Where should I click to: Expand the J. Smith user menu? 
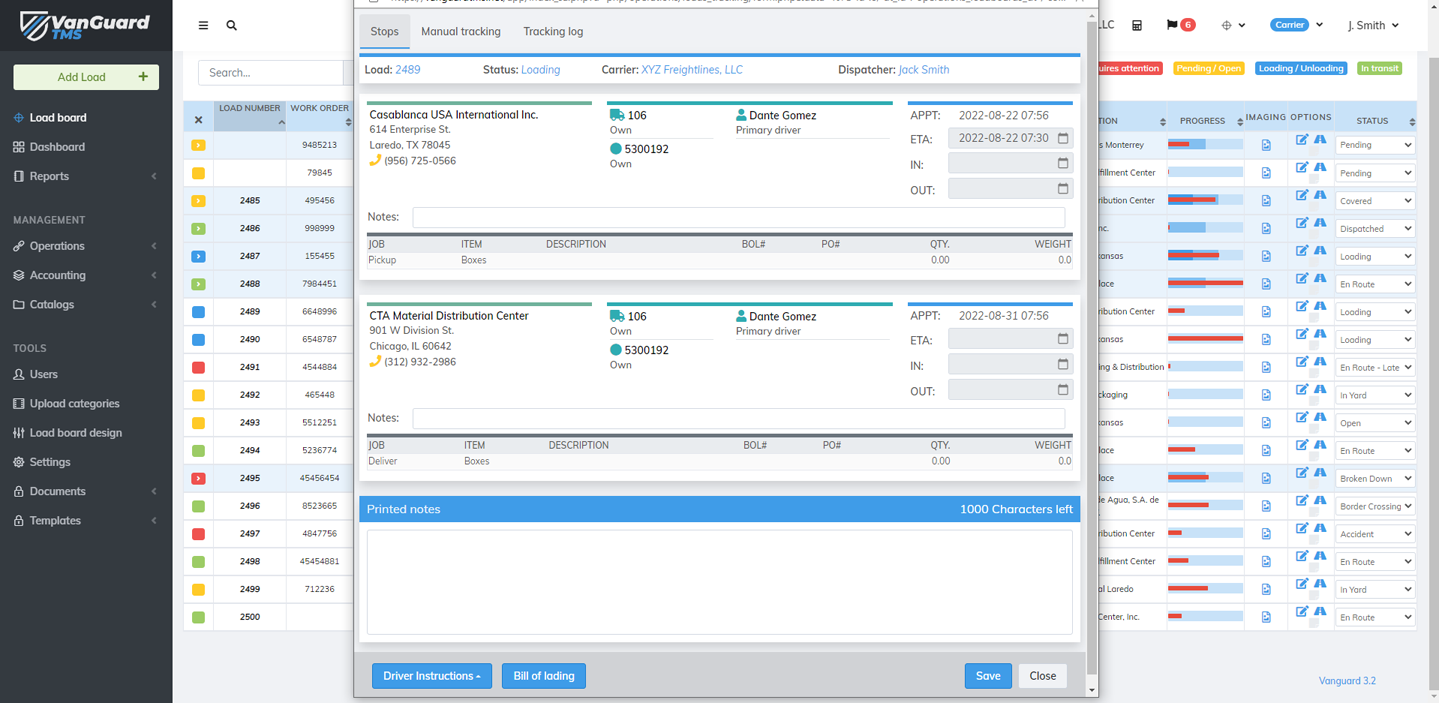click(1373, 25)
